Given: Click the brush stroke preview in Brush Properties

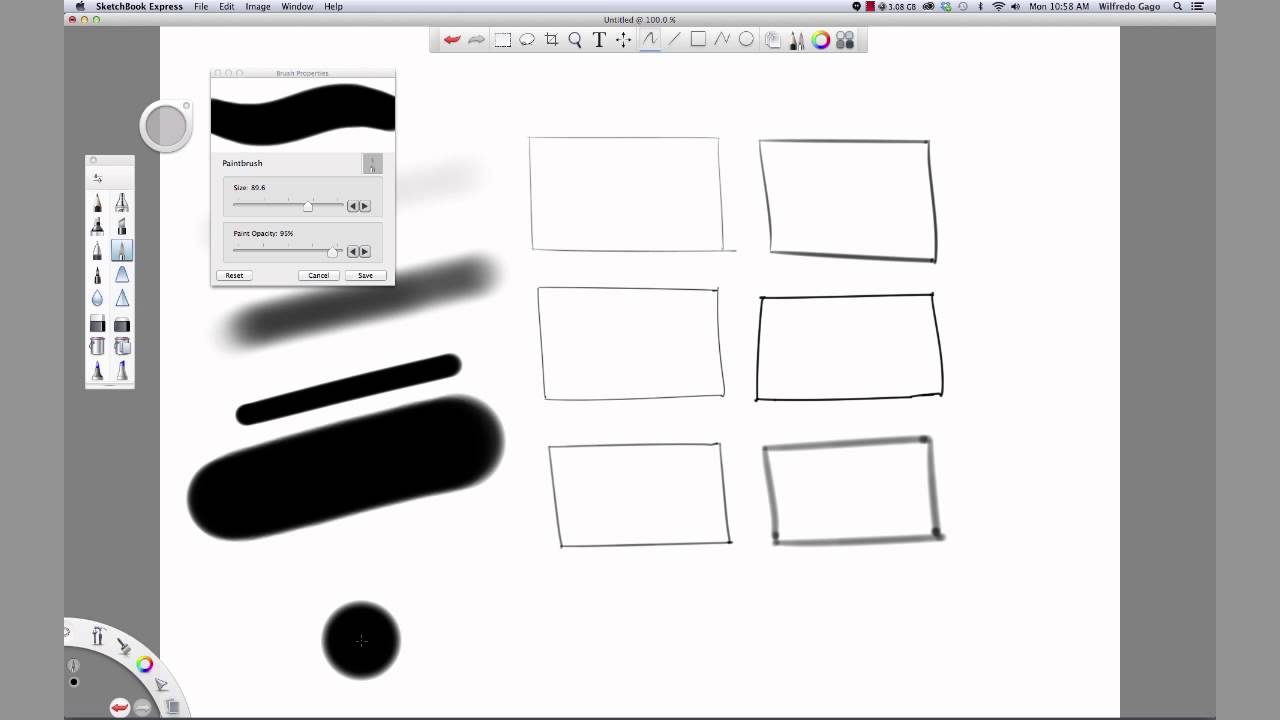Looking at the screenshot, I should pos(303,114).
